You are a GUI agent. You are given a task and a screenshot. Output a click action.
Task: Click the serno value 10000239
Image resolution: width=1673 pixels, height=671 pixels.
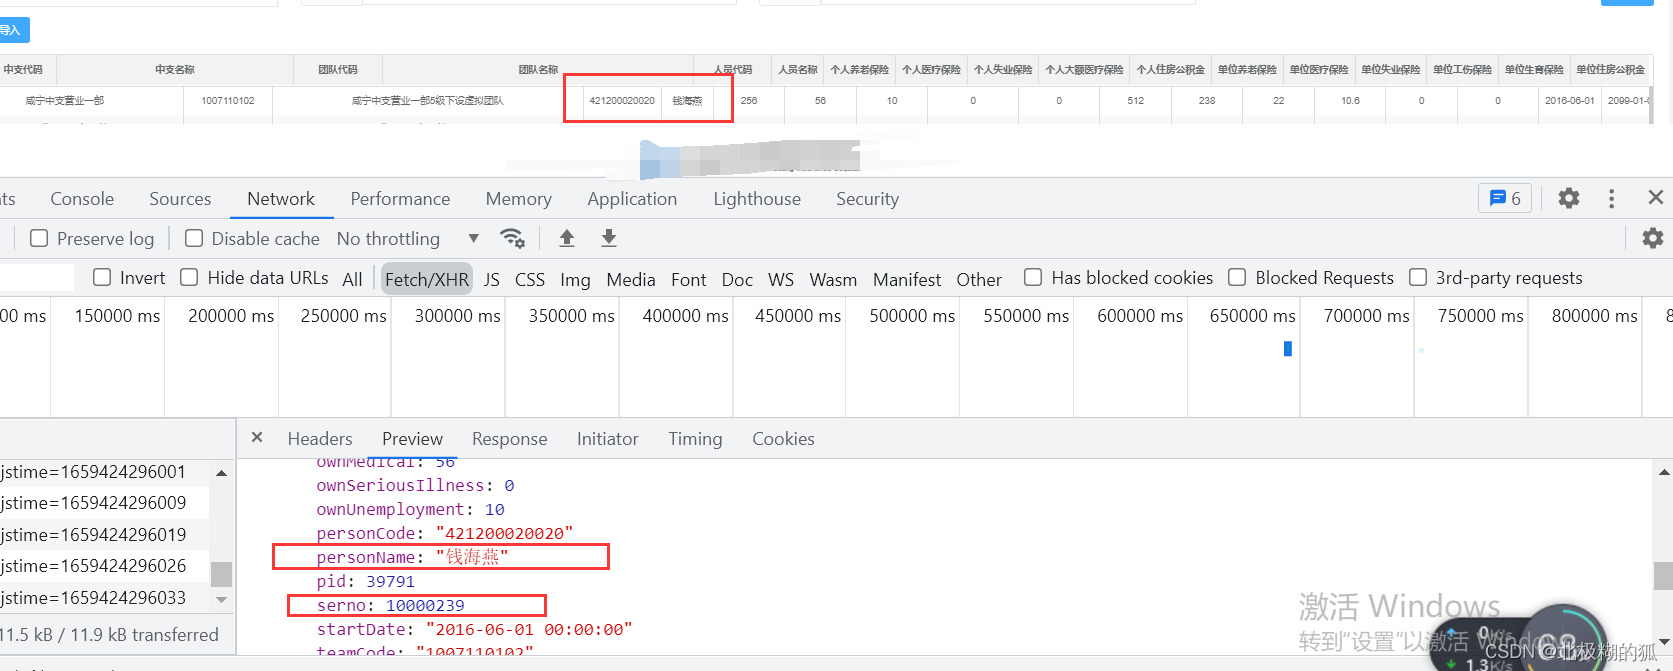(x=425, y=605)
